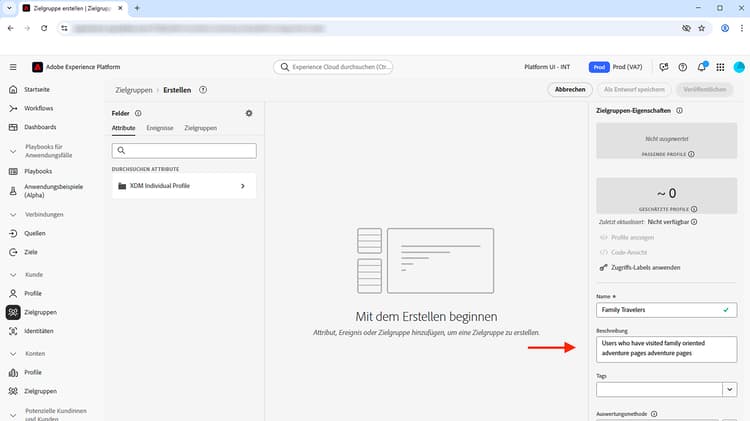Click the attribute search field
Viewport: 750px width, 421px height.
point(184,151)
